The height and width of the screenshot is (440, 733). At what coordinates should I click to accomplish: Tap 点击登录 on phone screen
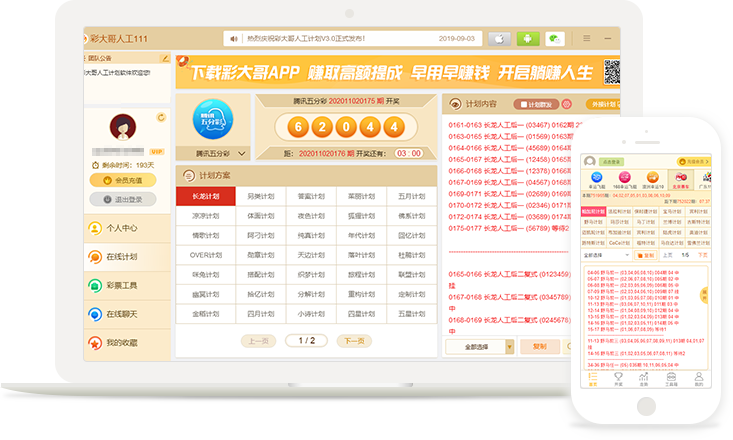pyautogui.click(x=611, y=162)
